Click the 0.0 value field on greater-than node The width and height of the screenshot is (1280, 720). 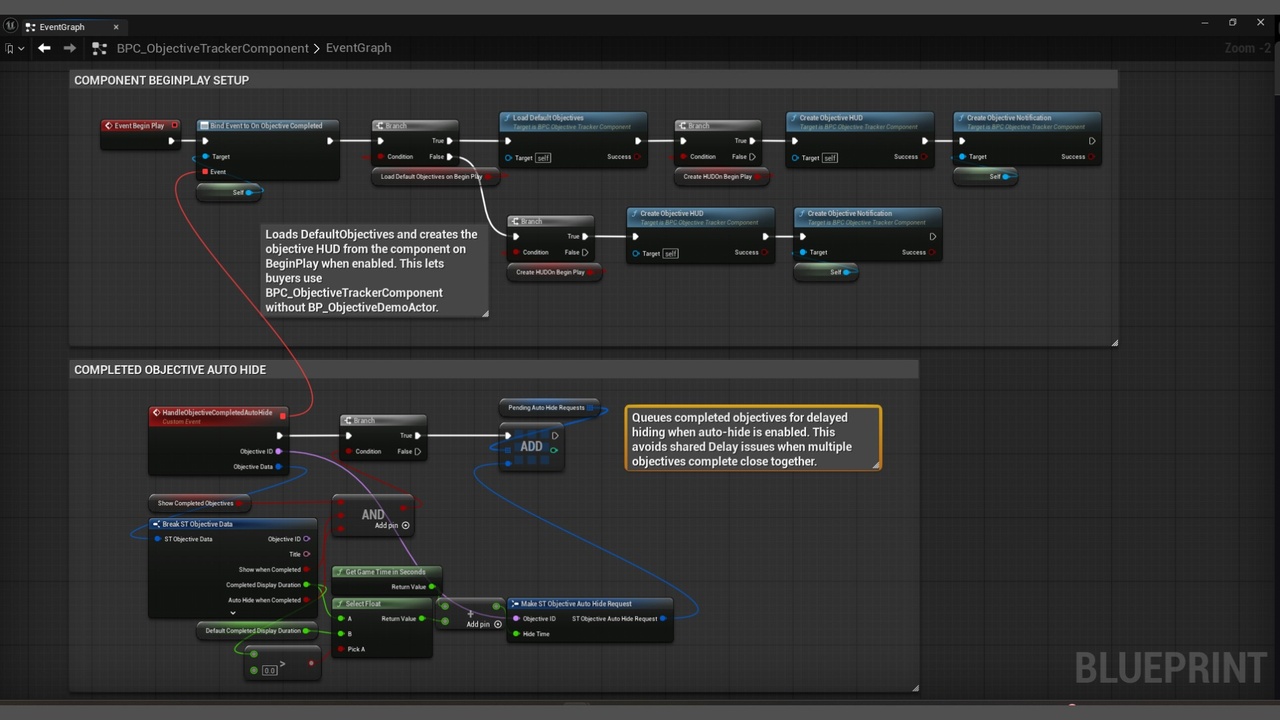click(270, 670)
